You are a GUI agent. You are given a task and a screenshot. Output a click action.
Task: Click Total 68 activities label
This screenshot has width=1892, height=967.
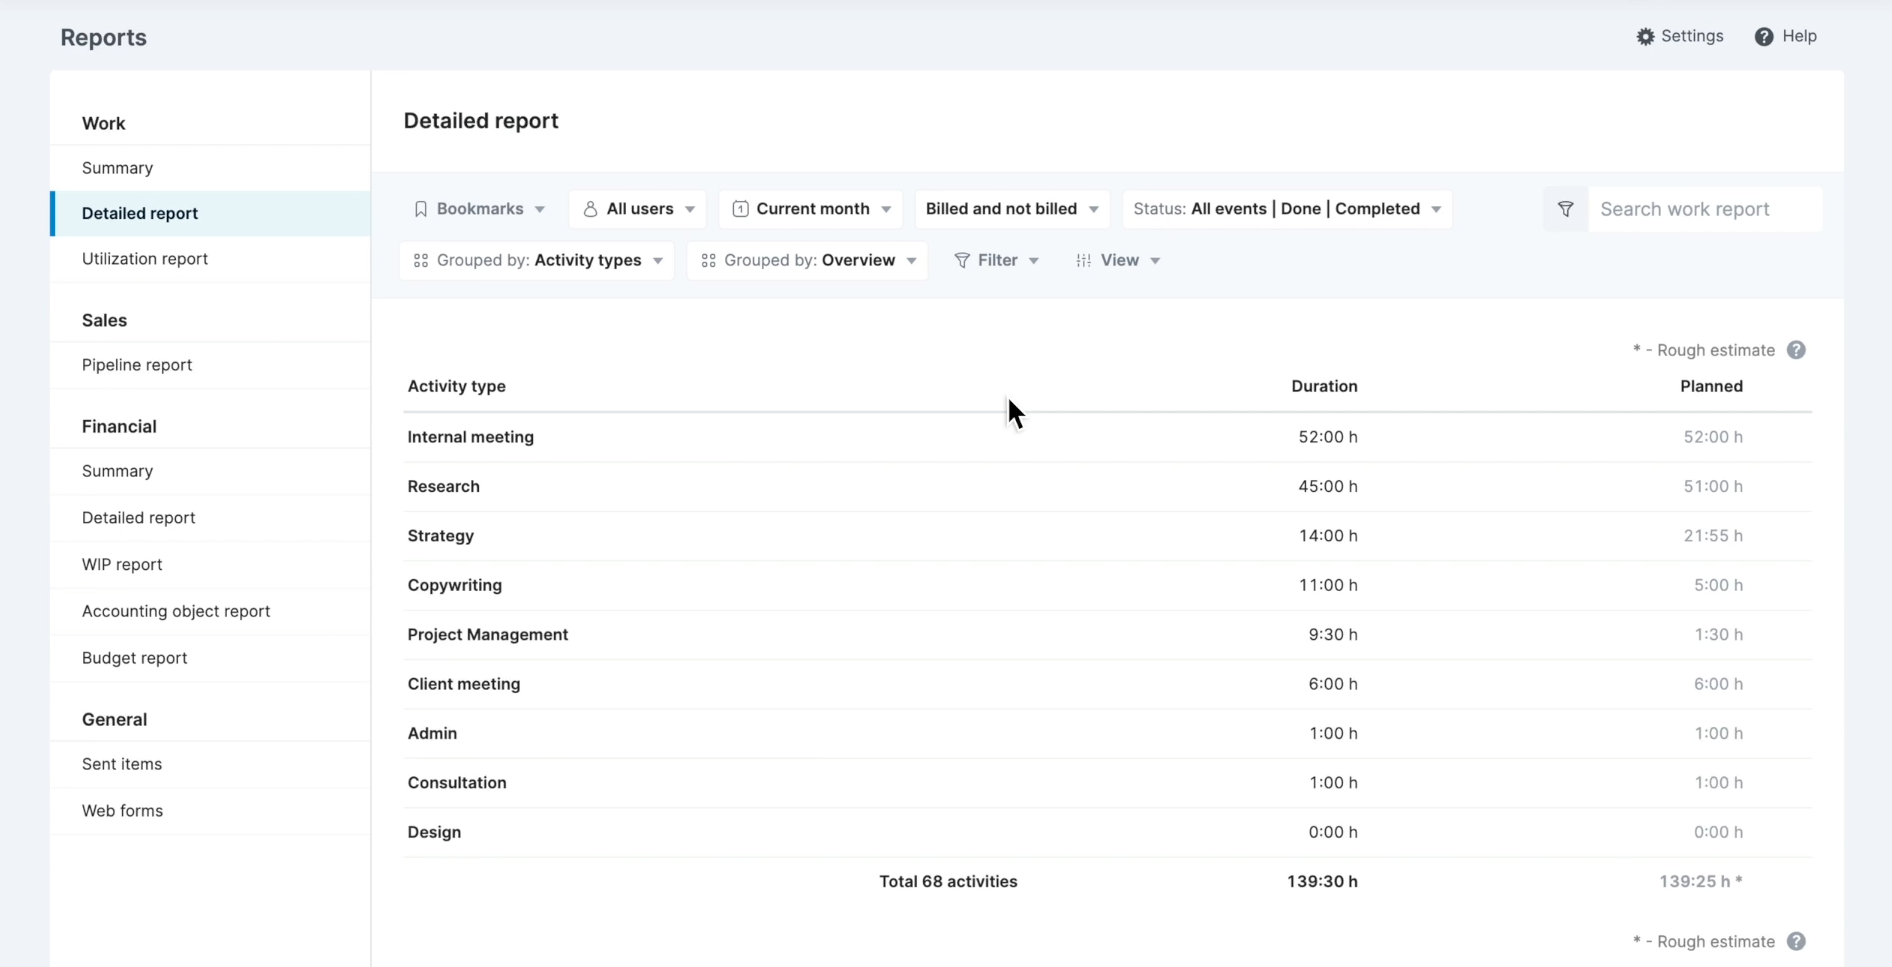click(948, 881)
